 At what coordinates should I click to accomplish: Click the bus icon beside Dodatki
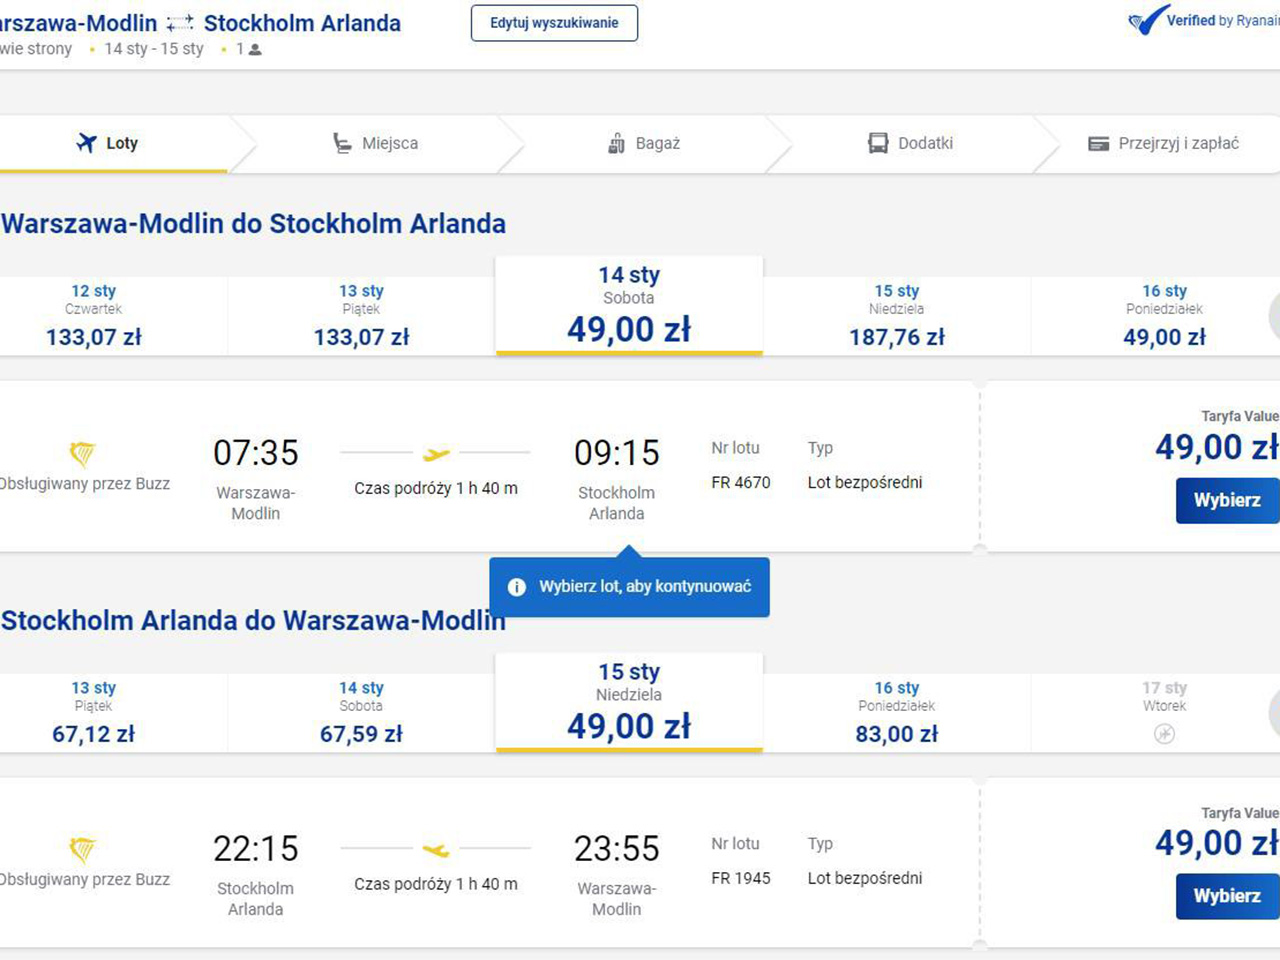[878, 143]
